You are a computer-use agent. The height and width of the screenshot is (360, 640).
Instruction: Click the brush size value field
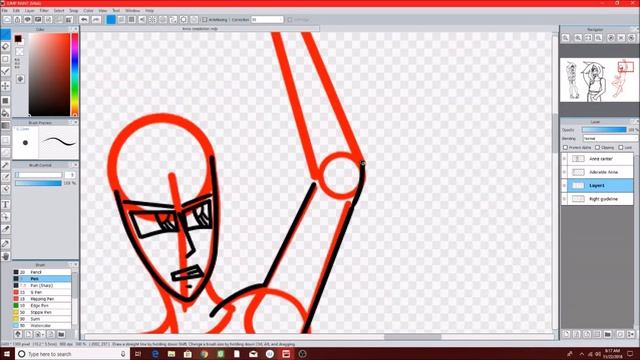(x=70, y=175)
